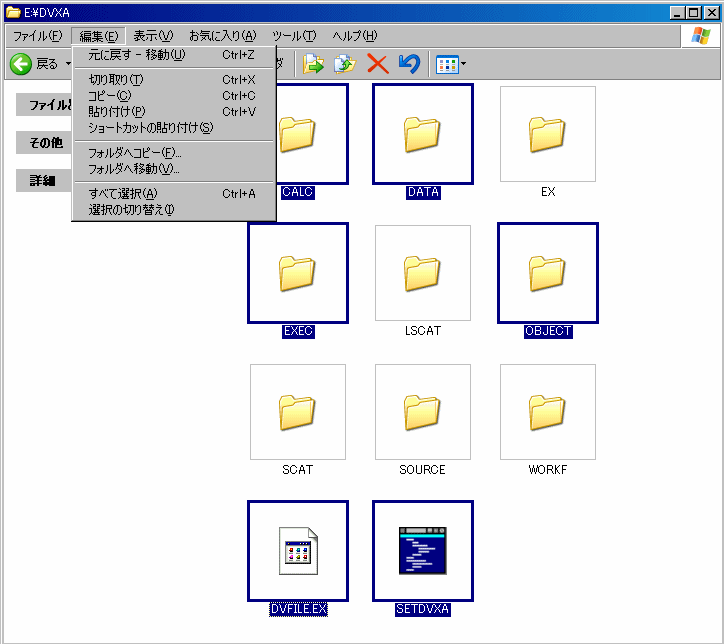Select the SETDVXA batch file icon
Screen dimensions: 724x644
coord(422,551)
